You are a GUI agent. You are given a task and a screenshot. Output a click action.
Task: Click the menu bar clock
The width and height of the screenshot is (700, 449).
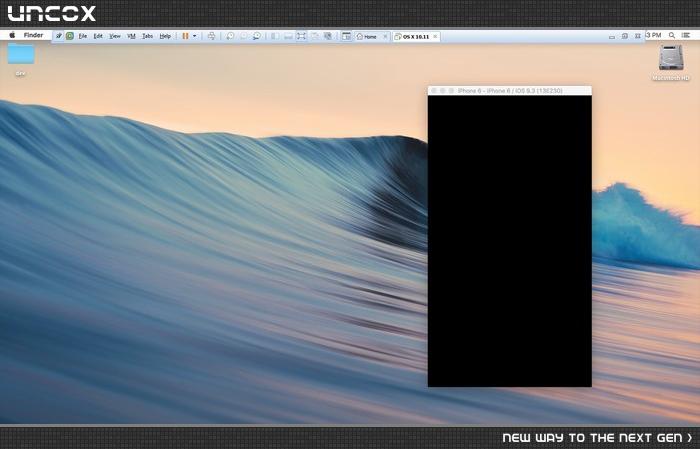tap(653, 35)
